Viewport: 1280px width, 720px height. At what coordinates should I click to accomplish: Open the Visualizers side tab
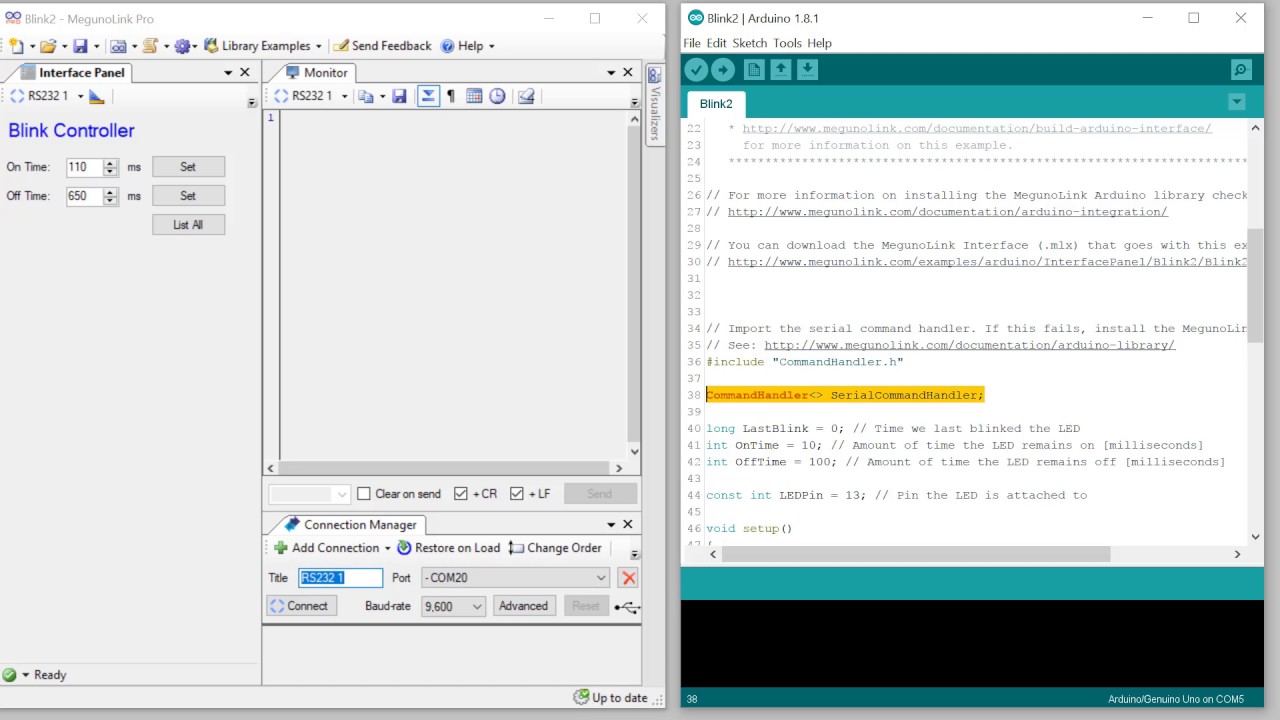click(655, 105)
